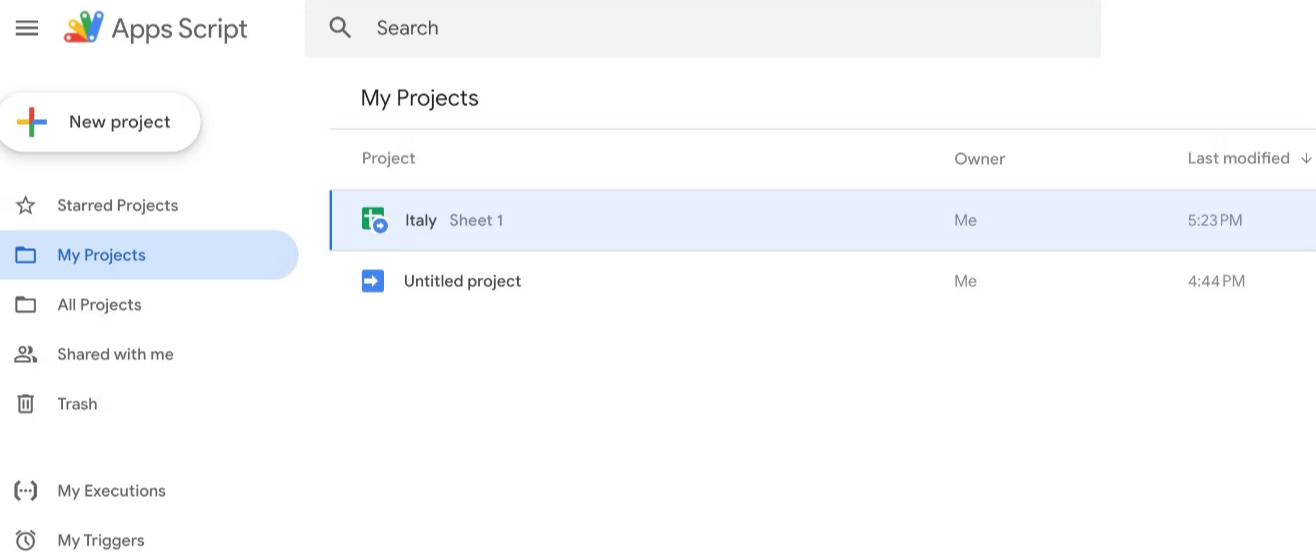Click the Starred Projects star icon
This screenshot has width=1316, height=559.
(x=26, y=205)
